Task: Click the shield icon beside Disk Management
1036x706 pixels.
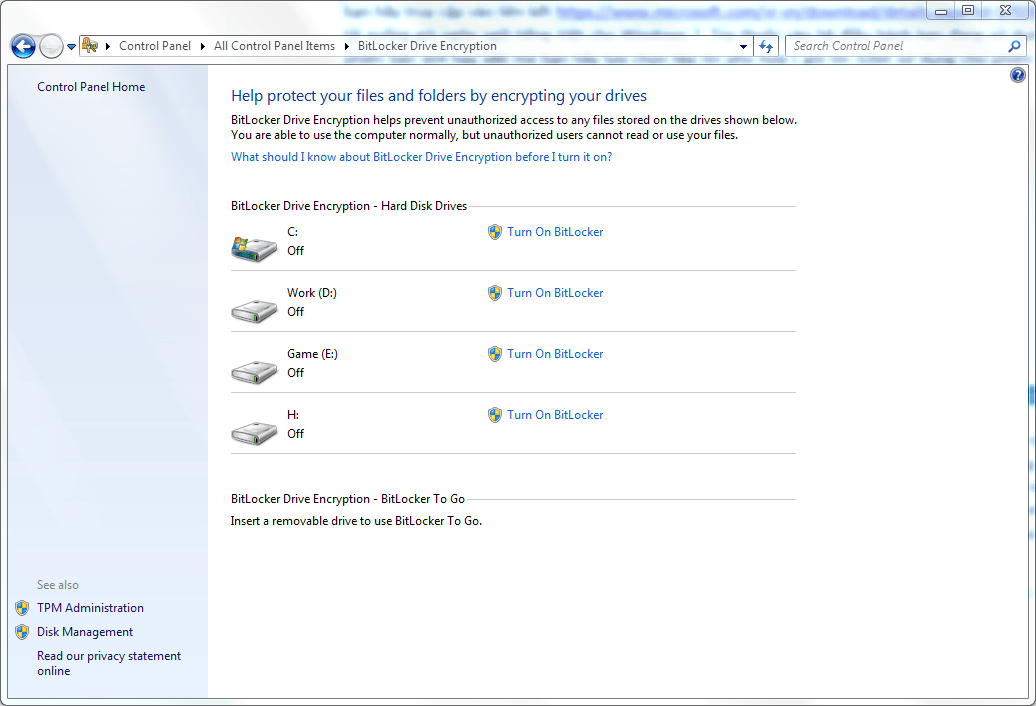Action: [x=22, y=632]
